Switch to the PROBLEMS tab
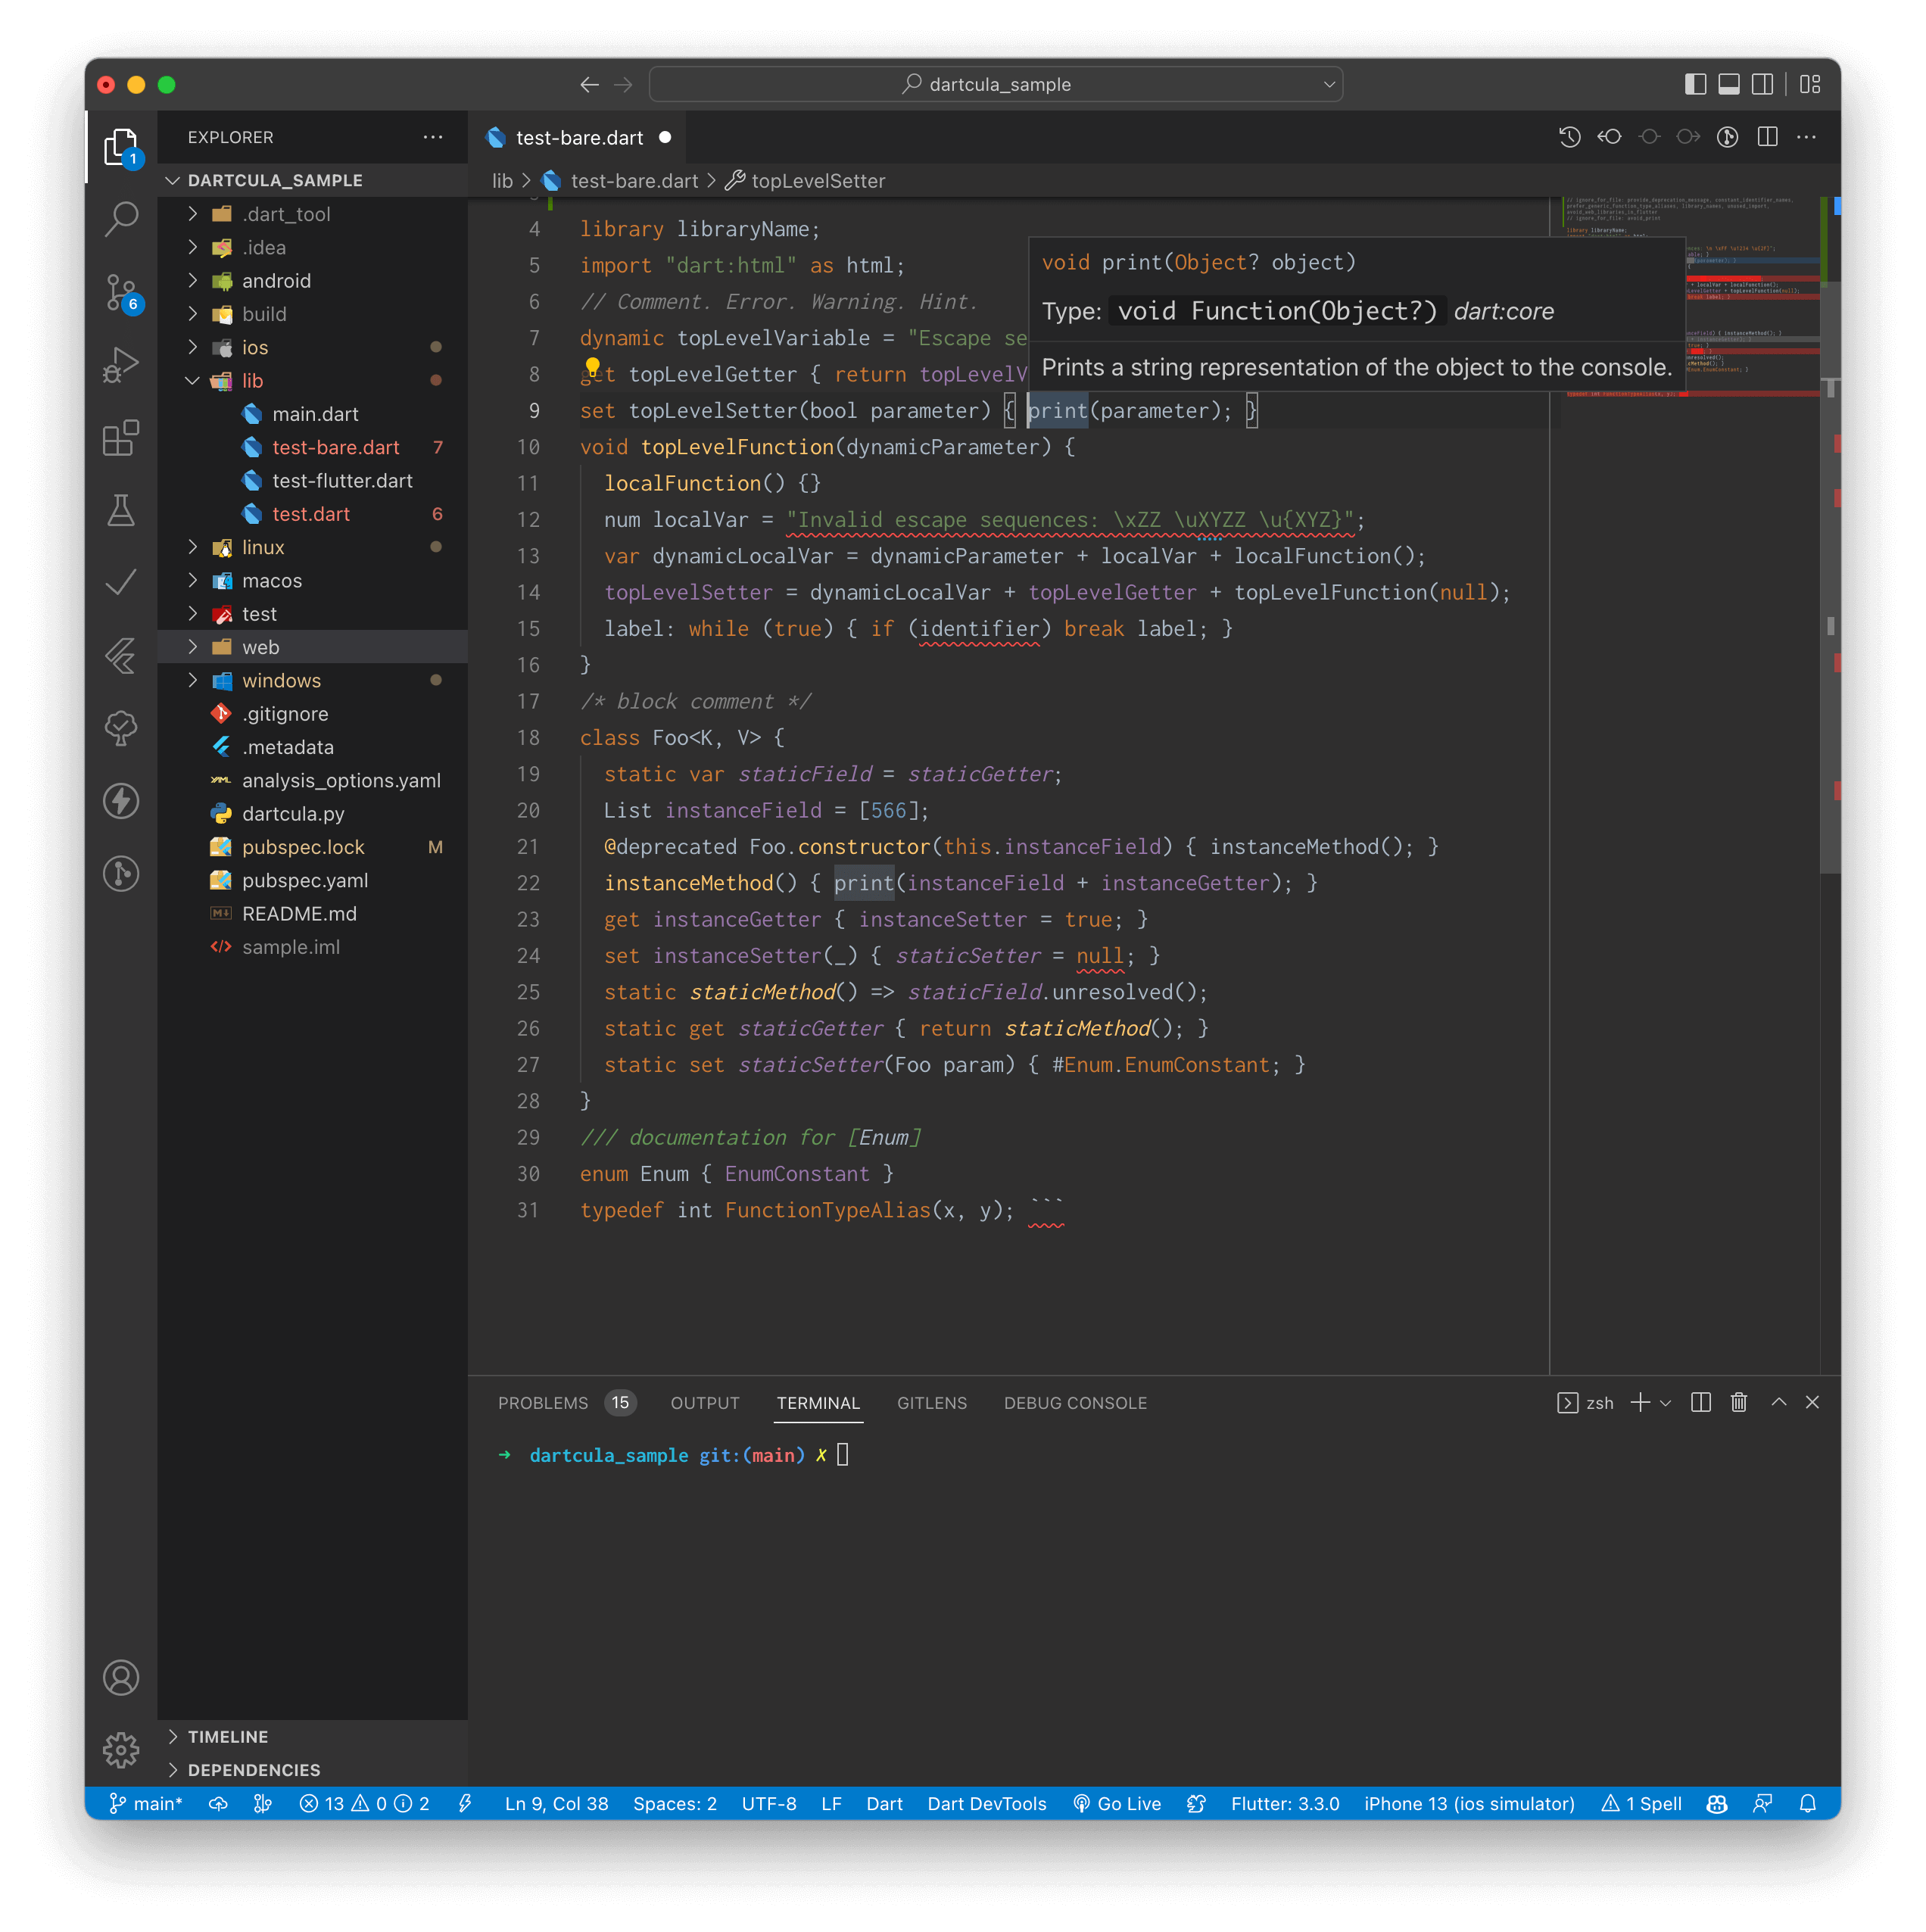 [543, 1402]
